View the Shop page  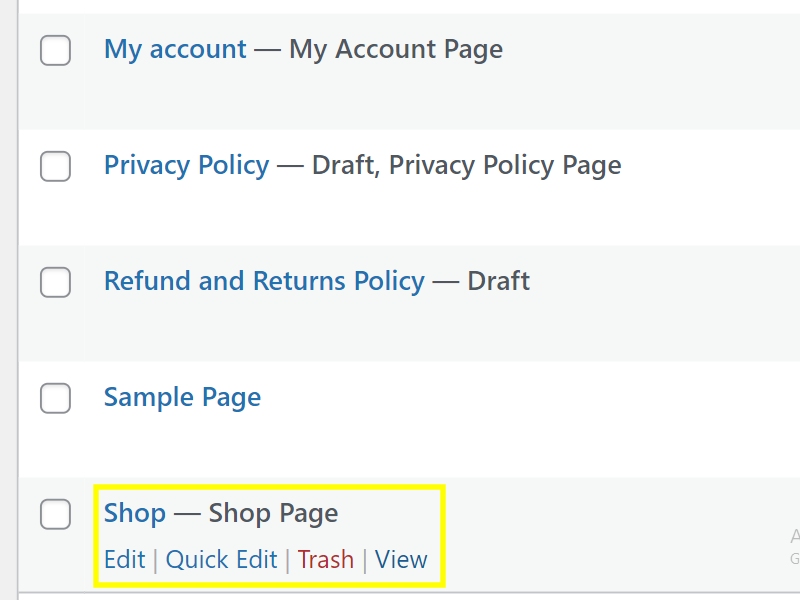401,559
